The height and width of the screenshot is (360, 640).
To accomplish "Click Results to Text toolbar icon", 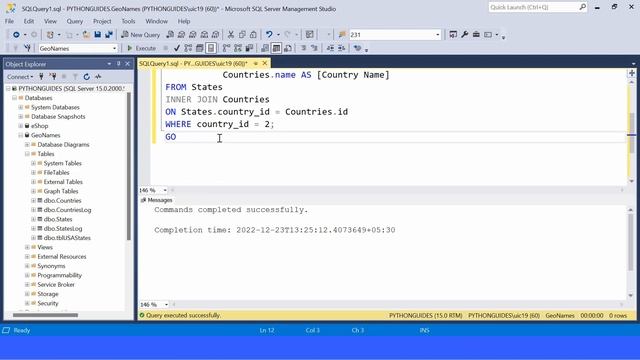I will pyautogui.click(x=265, y=48).
